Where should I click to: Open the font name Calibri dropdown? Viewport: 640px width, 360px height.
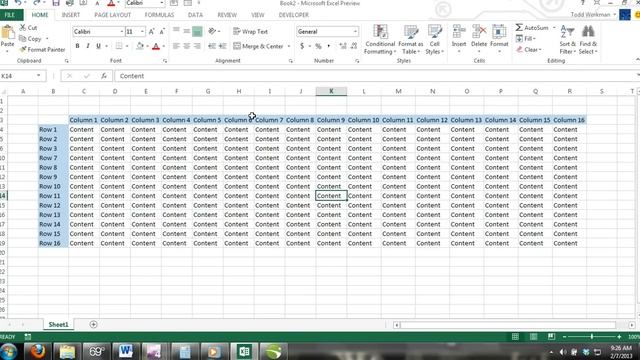tap(122, 32)
